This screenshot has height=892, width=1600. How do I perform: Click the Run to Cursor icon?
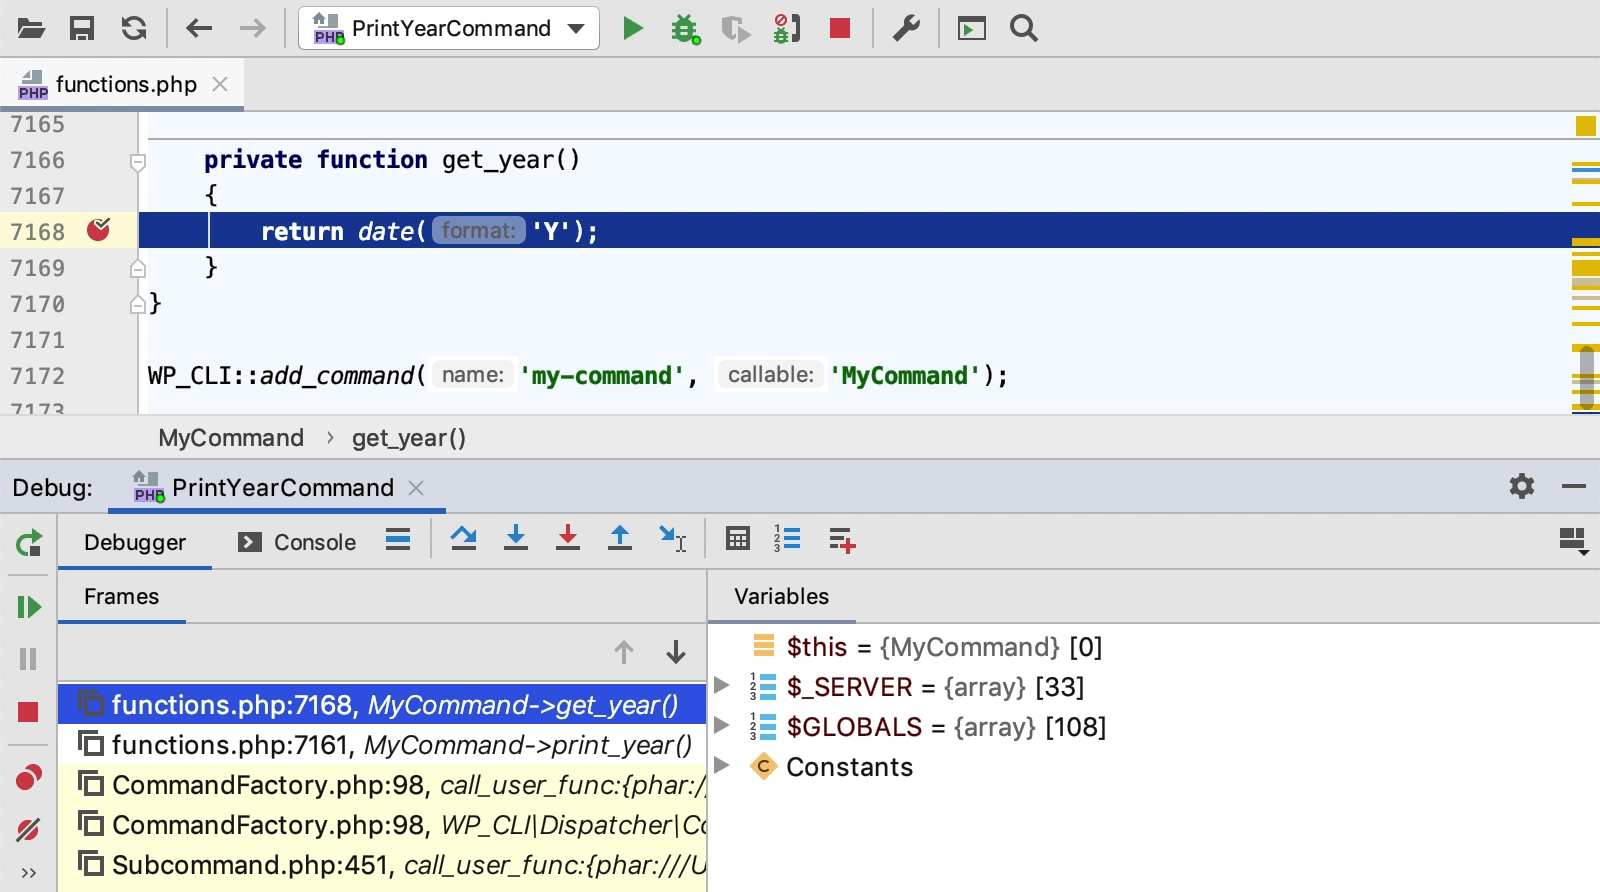(x=672, y=539)
